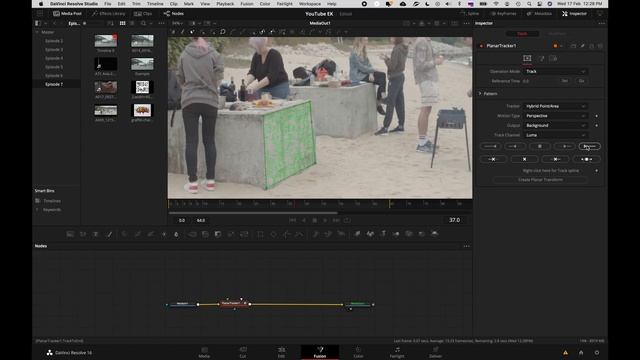Open the Apple menu
Image resolution: width=640 pixels, height=360 pixels.
[40, 4]
